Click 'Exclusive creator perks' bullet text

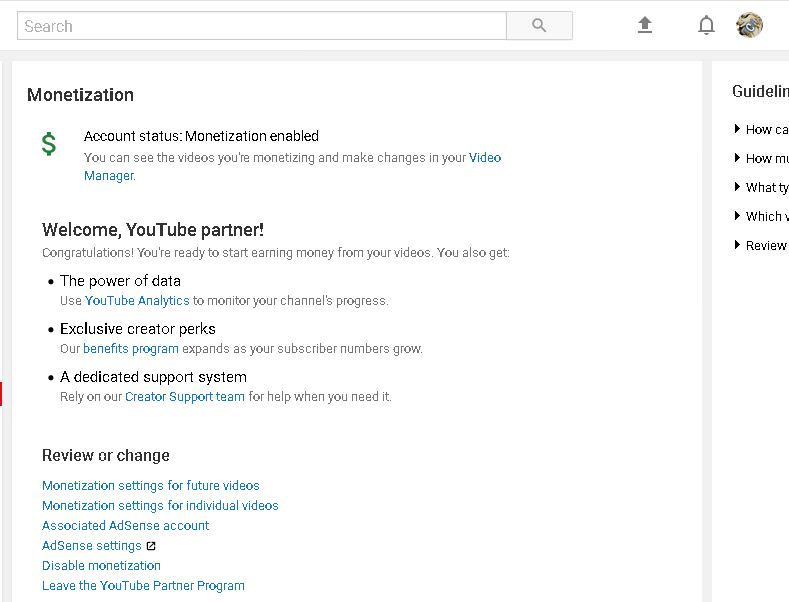(x=138, y=329)
